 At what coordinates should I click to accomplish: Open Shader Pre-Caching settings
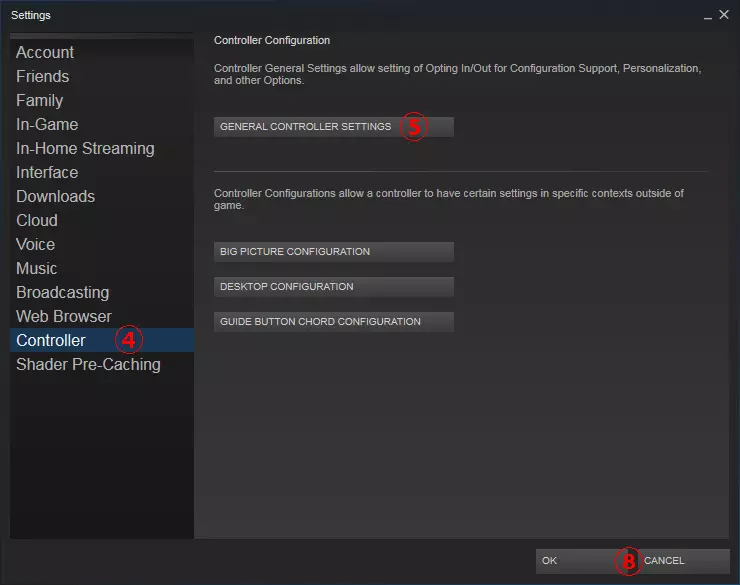click(x=102, y=364)
